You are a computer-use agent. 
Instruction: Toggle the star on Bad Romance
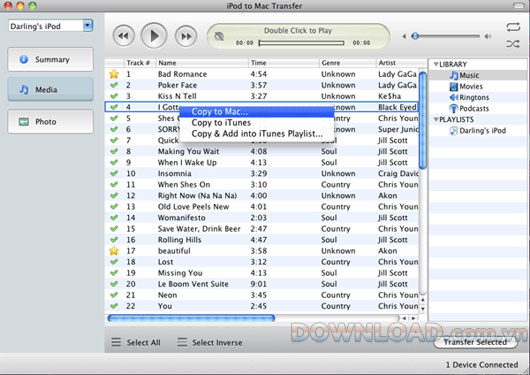tap(114, 74)
